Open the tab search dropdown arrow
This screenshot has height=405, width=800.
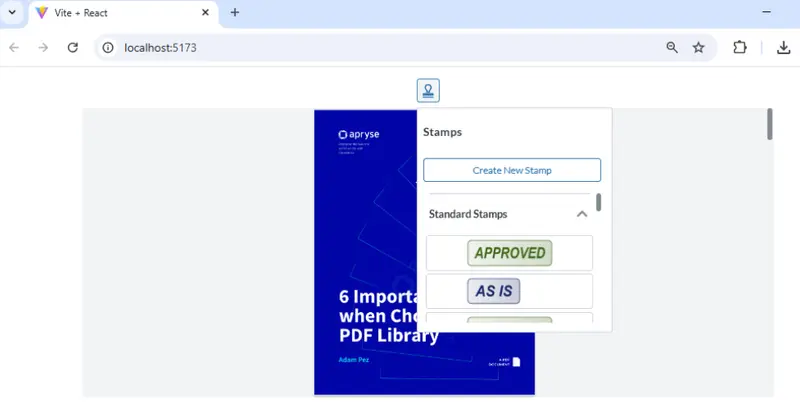12,13
